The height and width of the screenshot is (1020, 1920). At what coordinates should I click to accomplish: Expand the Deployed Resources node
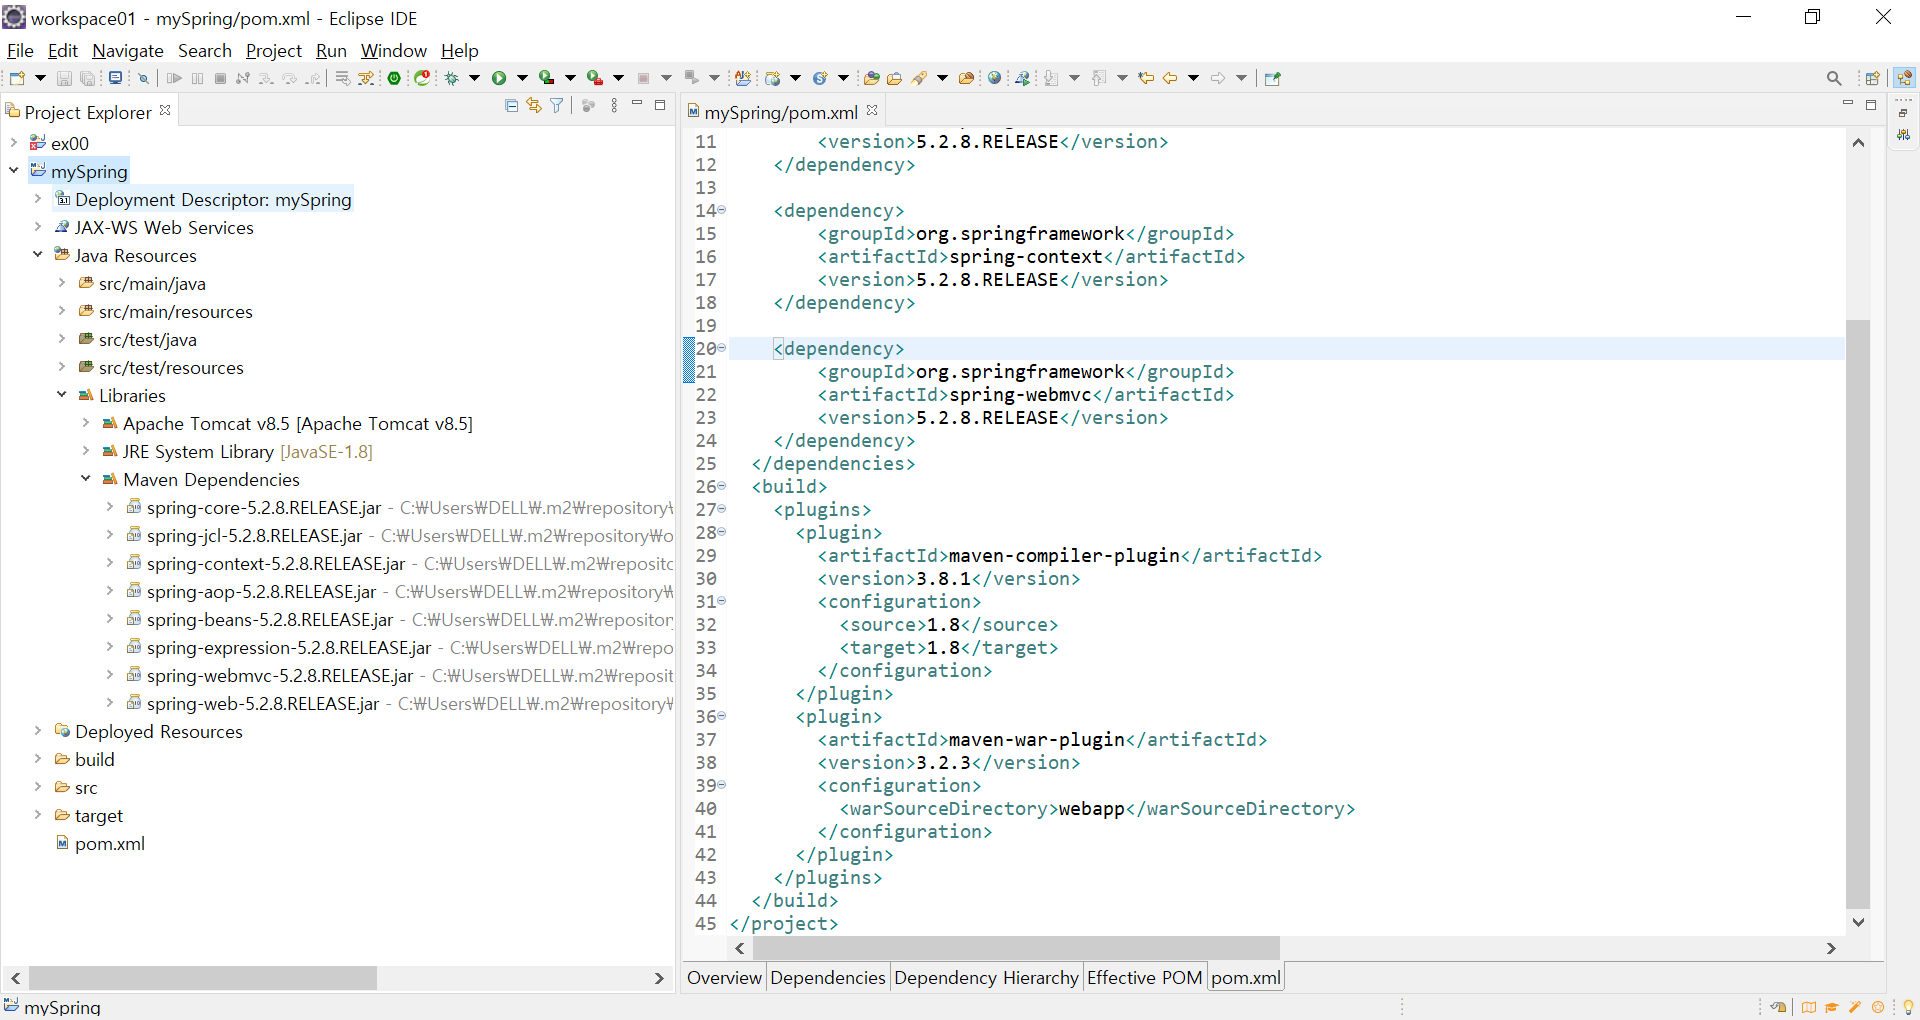[x=38, y=731]
